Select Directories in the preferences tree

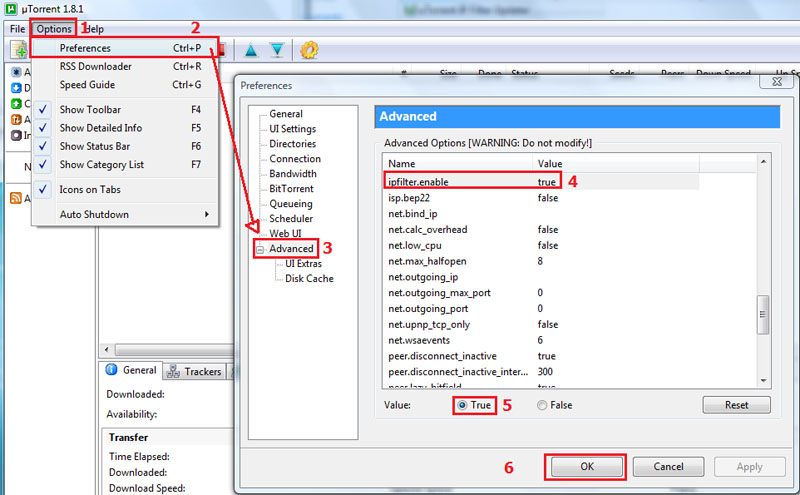[292, 144]
